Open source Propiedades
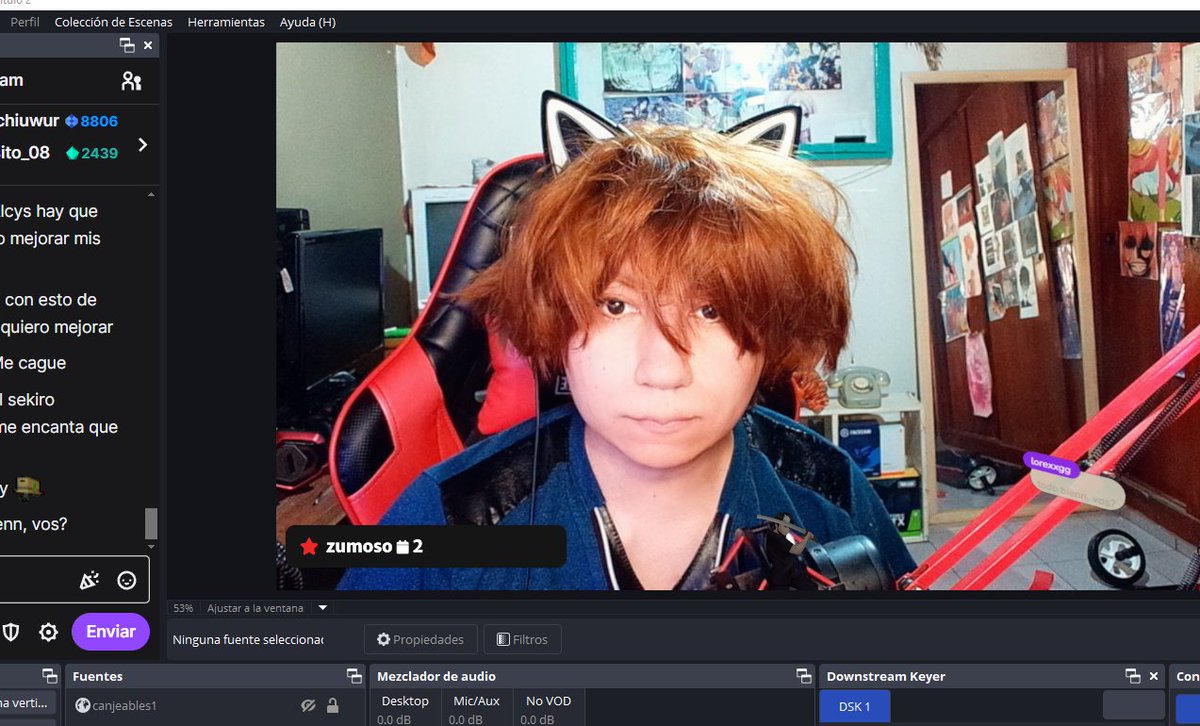The image size is (1200, 726). (x=420, y=639)
